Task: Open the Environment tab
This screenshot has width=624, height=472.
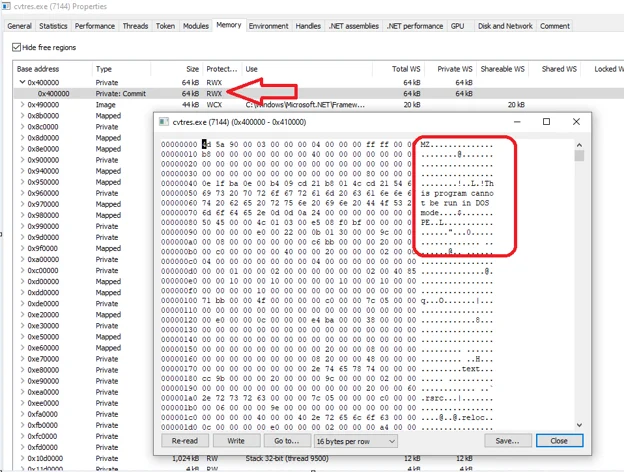Action: (269, 26)
